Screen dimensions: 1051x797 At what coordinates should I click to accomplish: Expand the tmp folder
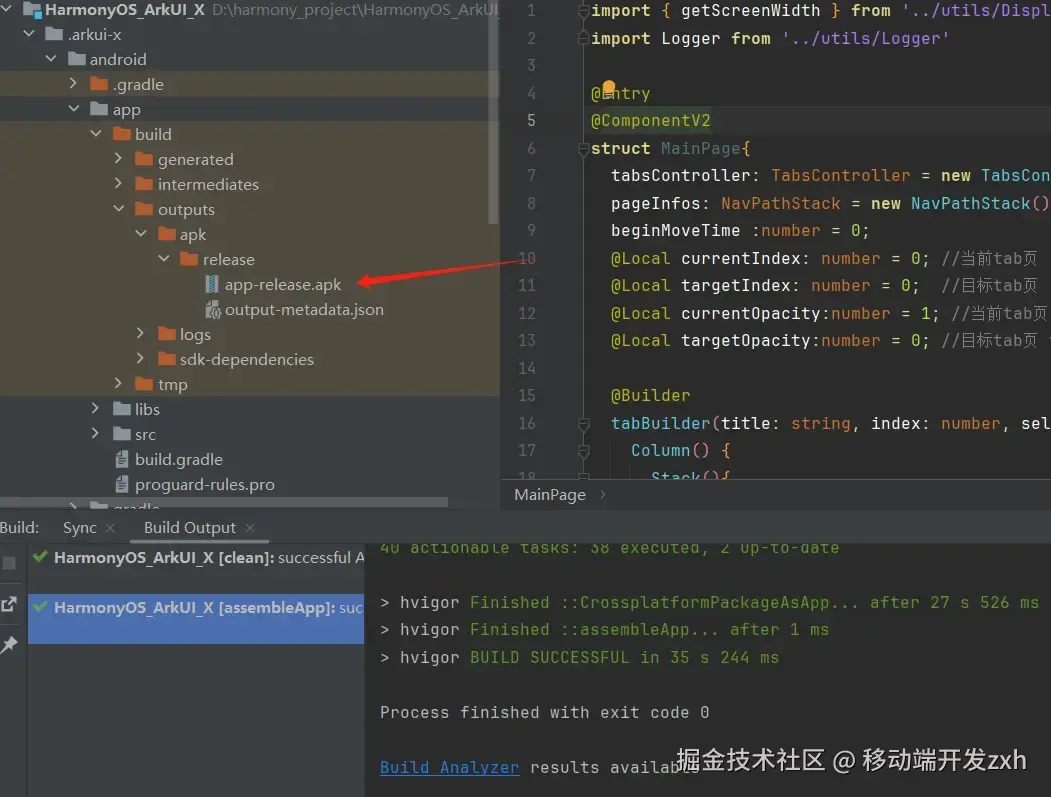pos(118,383)
